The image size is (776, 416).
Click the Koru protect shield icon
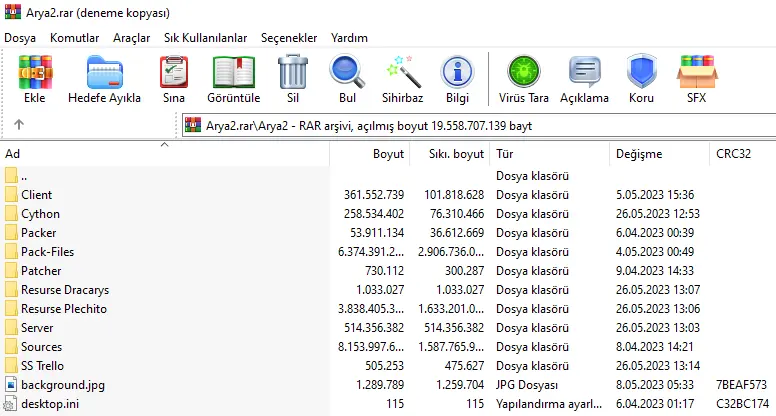click(641, 79)
